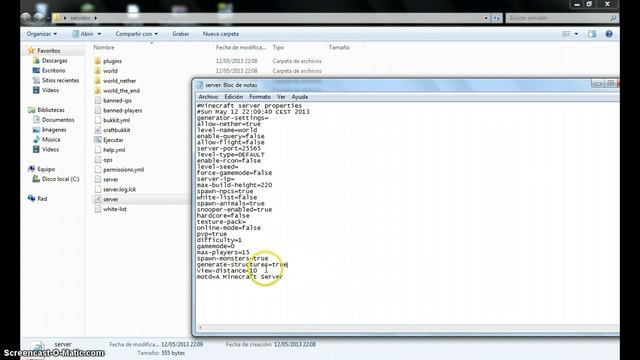Viewport: 640px width, 360px height.
Task: Select Equipo in the navigation pane
Action: coord(46,169)
